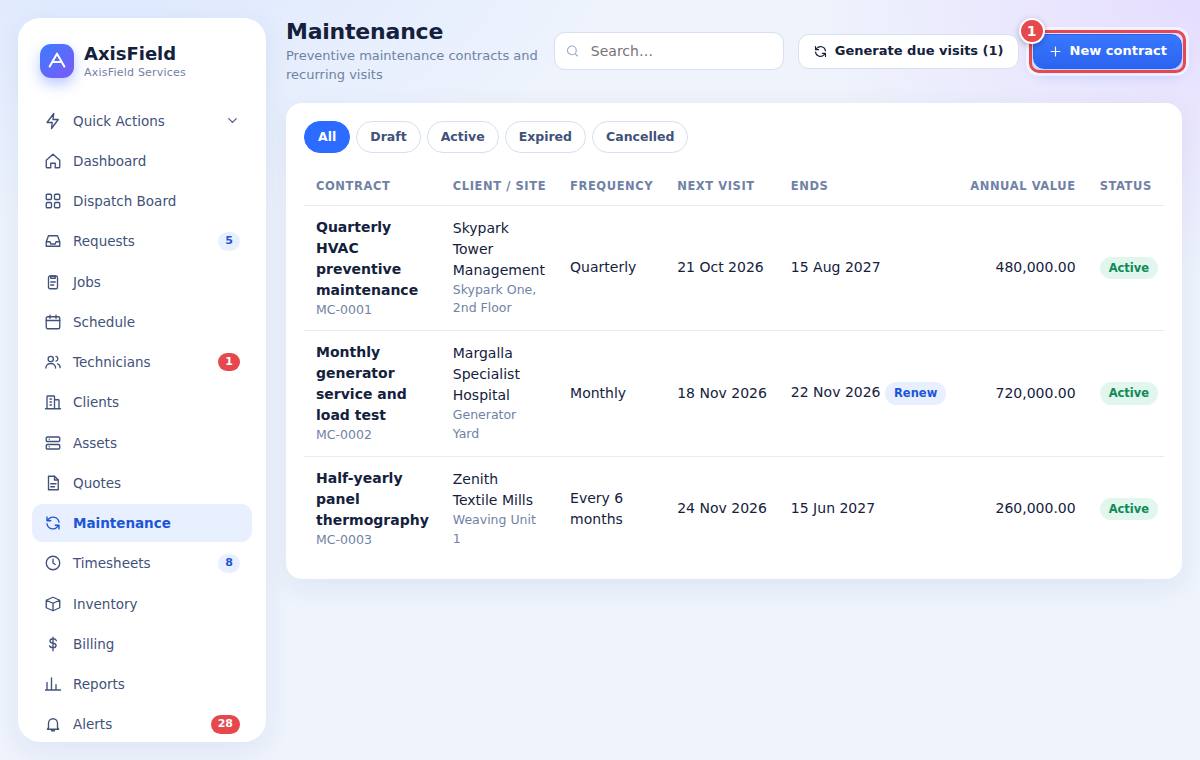Click the Dispatch Board grid icon

(x=53, y=201)
